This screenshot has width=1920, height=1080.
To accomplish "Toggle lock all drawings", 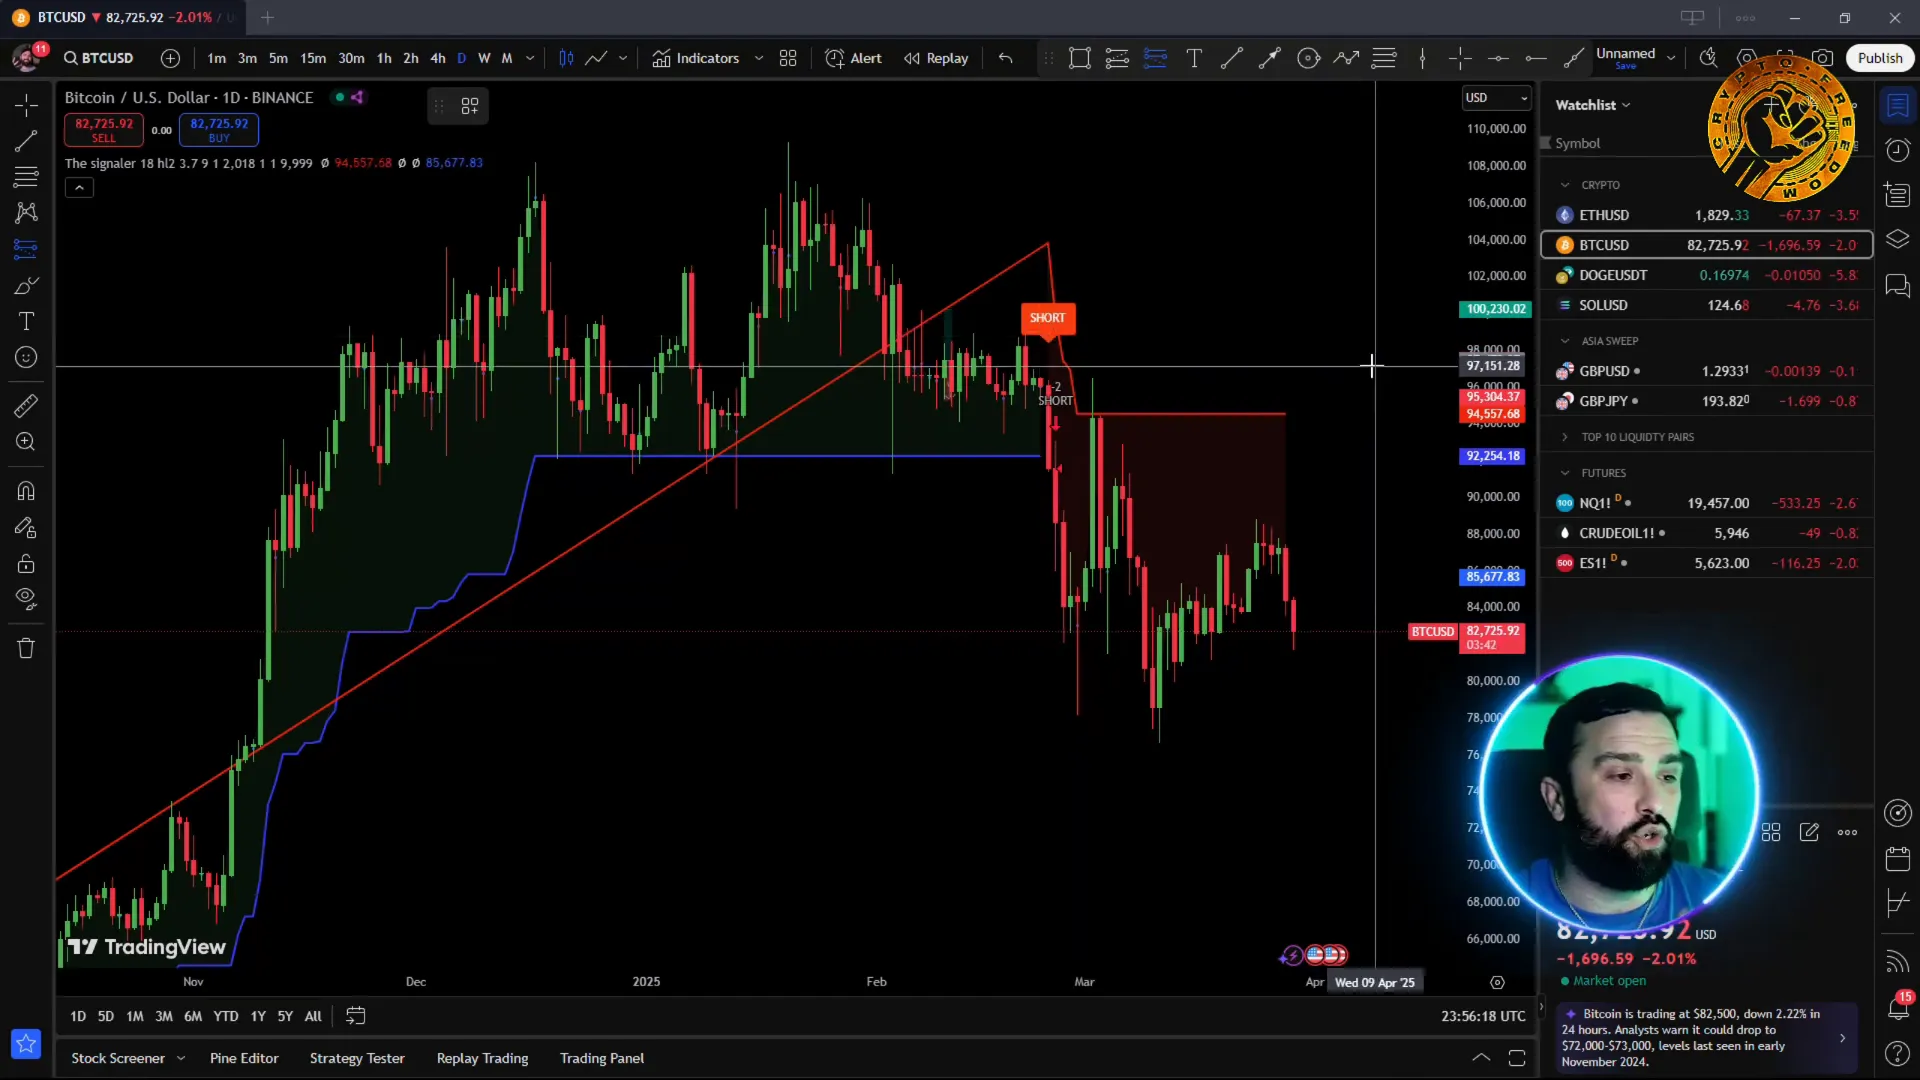I will [26, 563].
